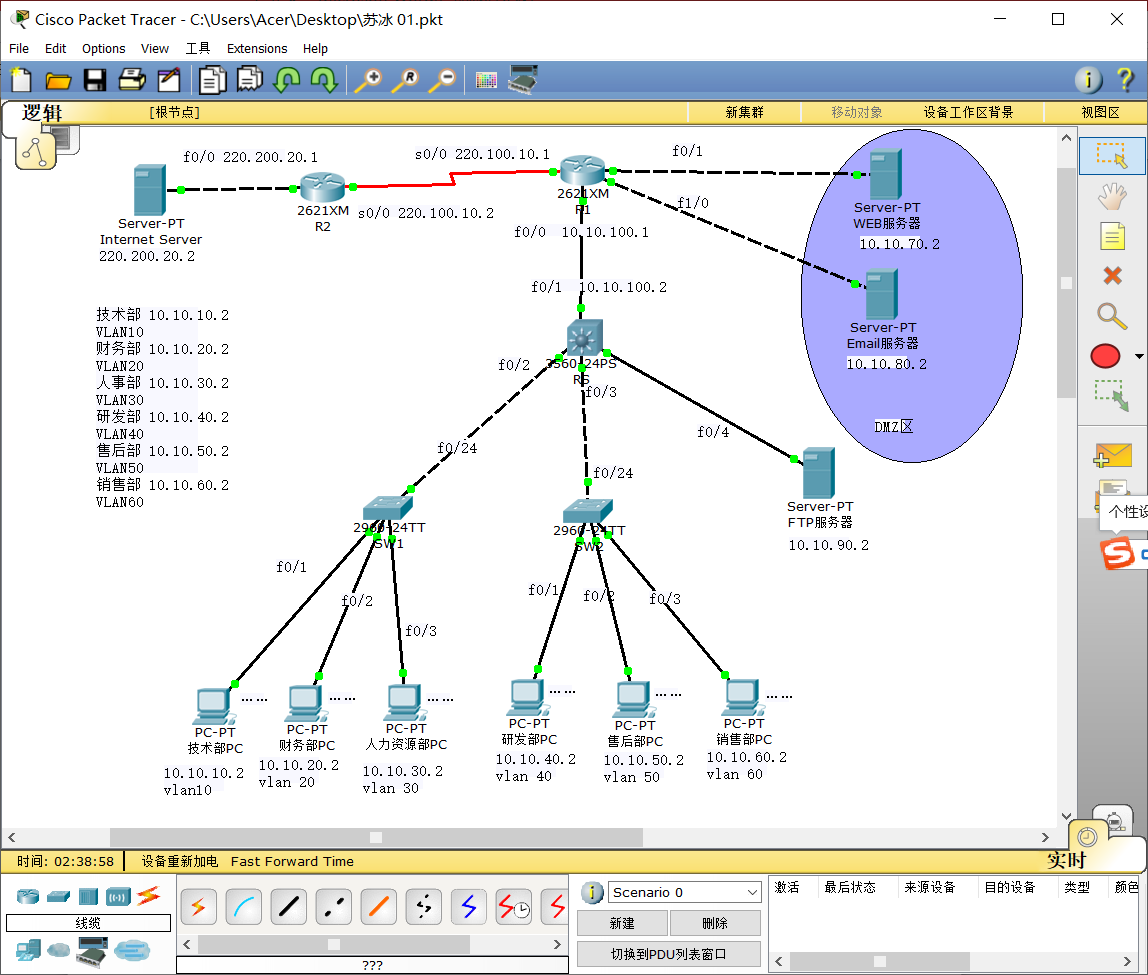Open the File menu

(19, 48)
